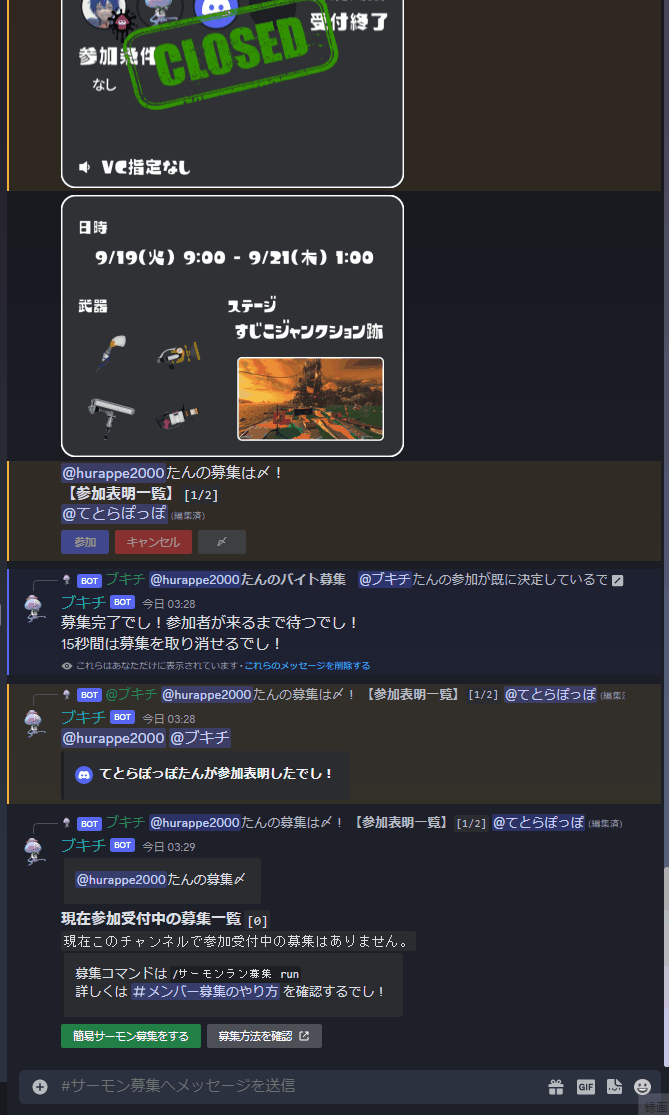Click the すじこジャンクション跡 stage thumbnail
Viewport: 669px width, 1115px height.
click(x=310, y=399)
